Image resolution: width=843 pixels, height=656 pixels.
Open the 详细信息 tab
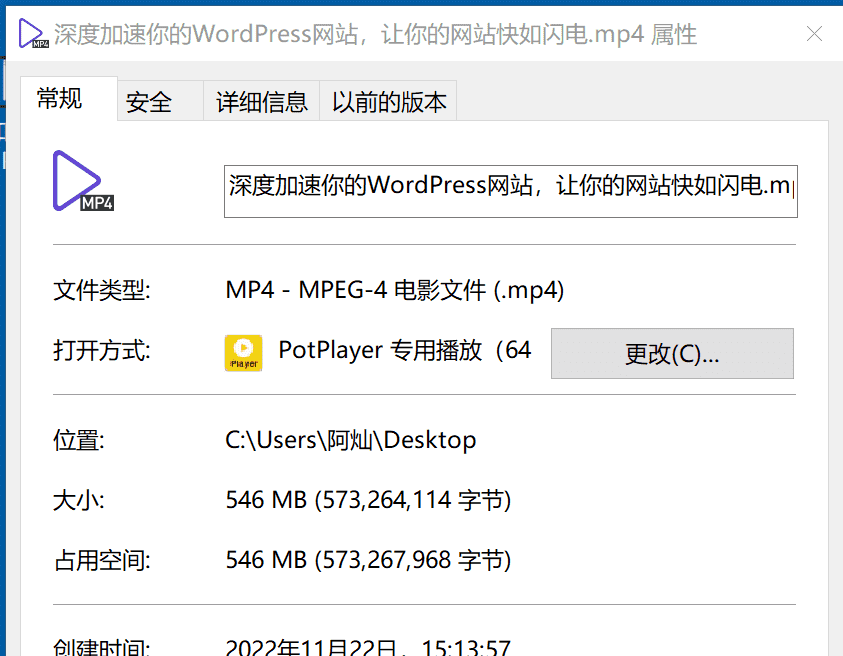(x=261, y=101)
